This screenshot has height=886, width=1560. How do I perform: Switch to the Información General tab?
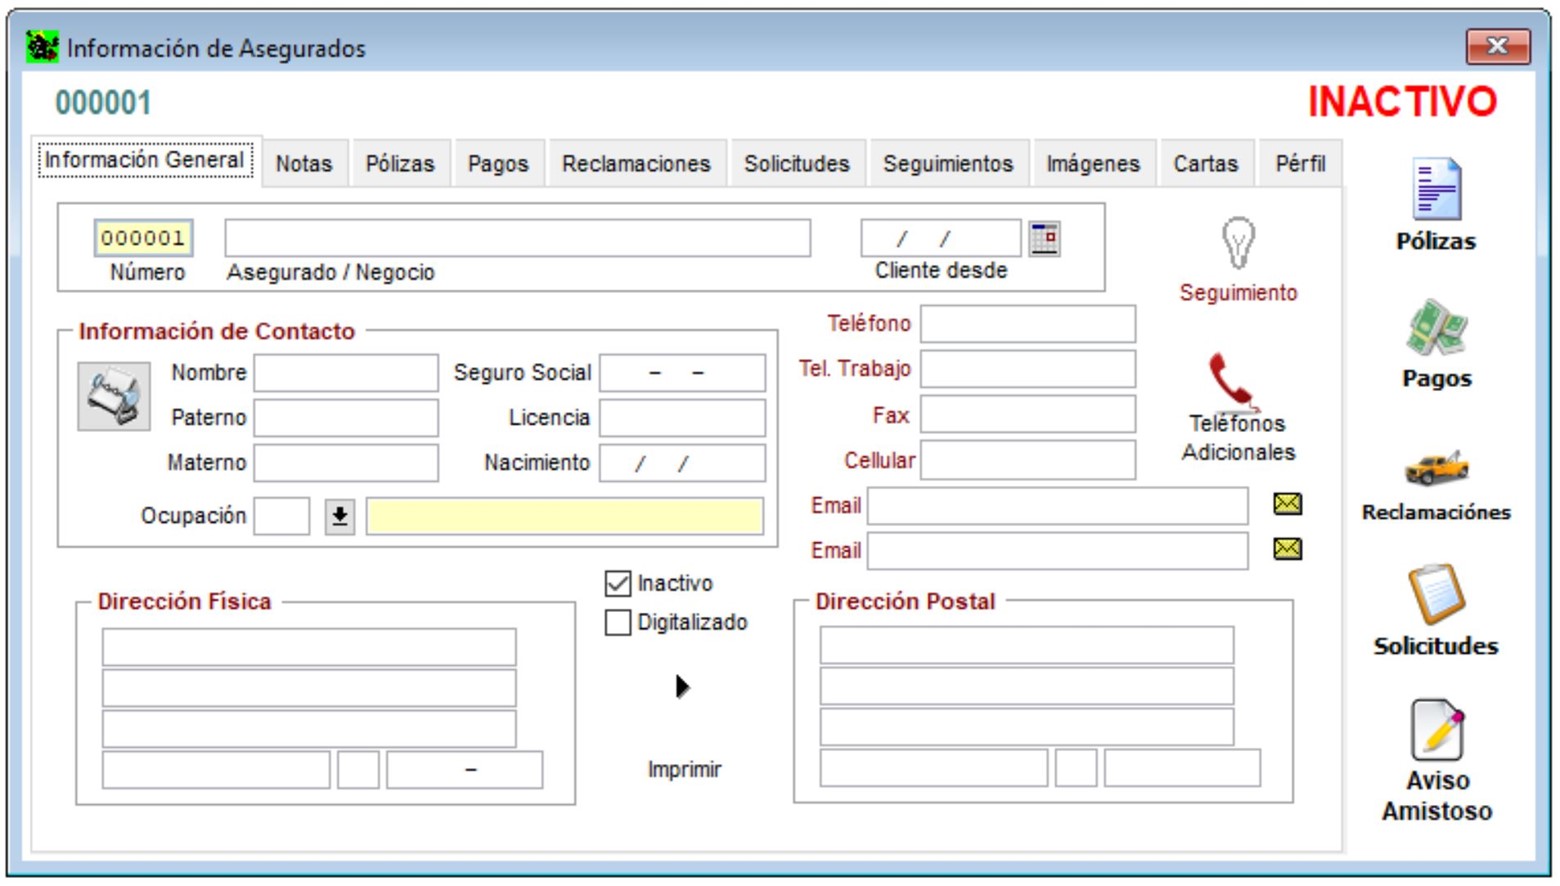[145, 160]
